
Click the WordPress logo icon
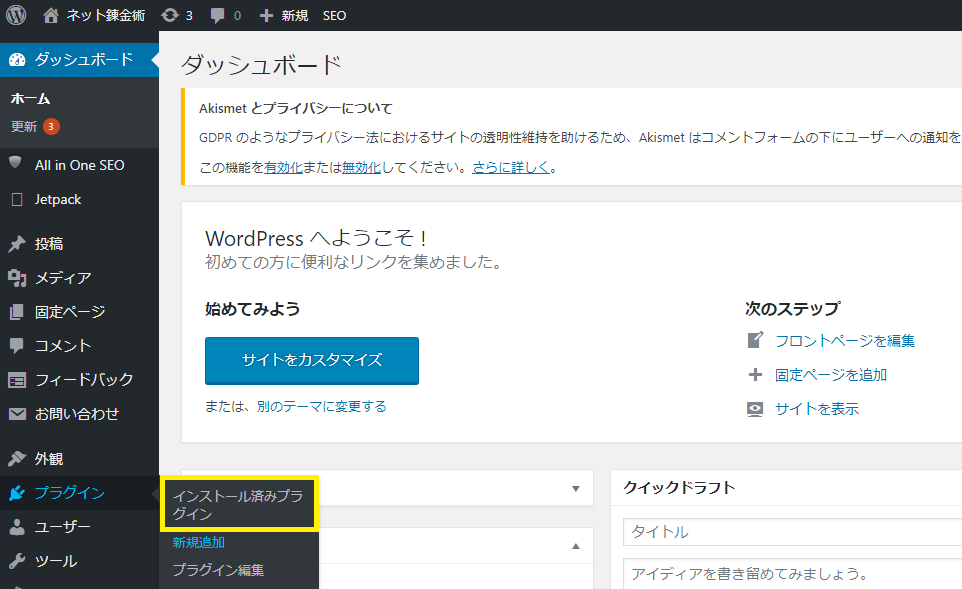(16, 15)
